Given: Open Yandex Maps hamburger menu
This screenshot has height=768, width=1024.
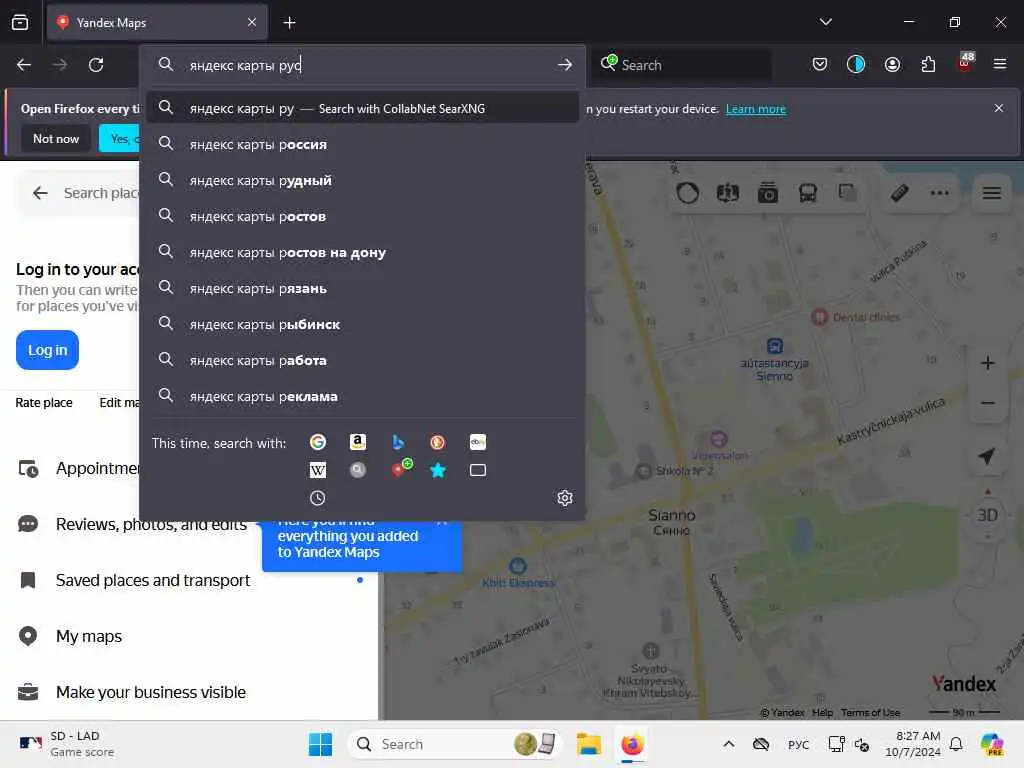Looking at the screenshot, I should [992, 193].
